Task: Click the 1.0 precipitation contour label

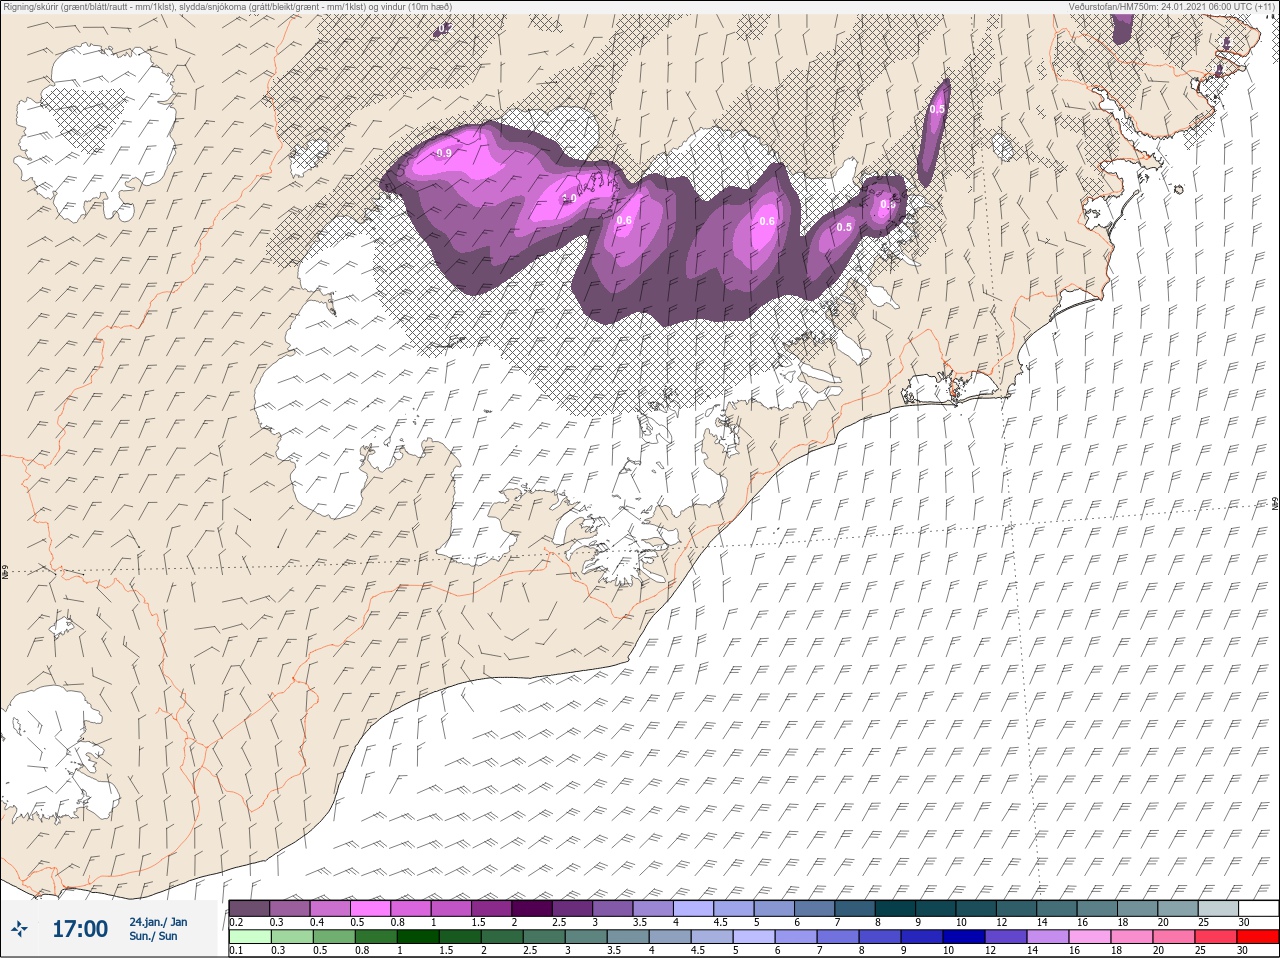Action: (569, 198)
